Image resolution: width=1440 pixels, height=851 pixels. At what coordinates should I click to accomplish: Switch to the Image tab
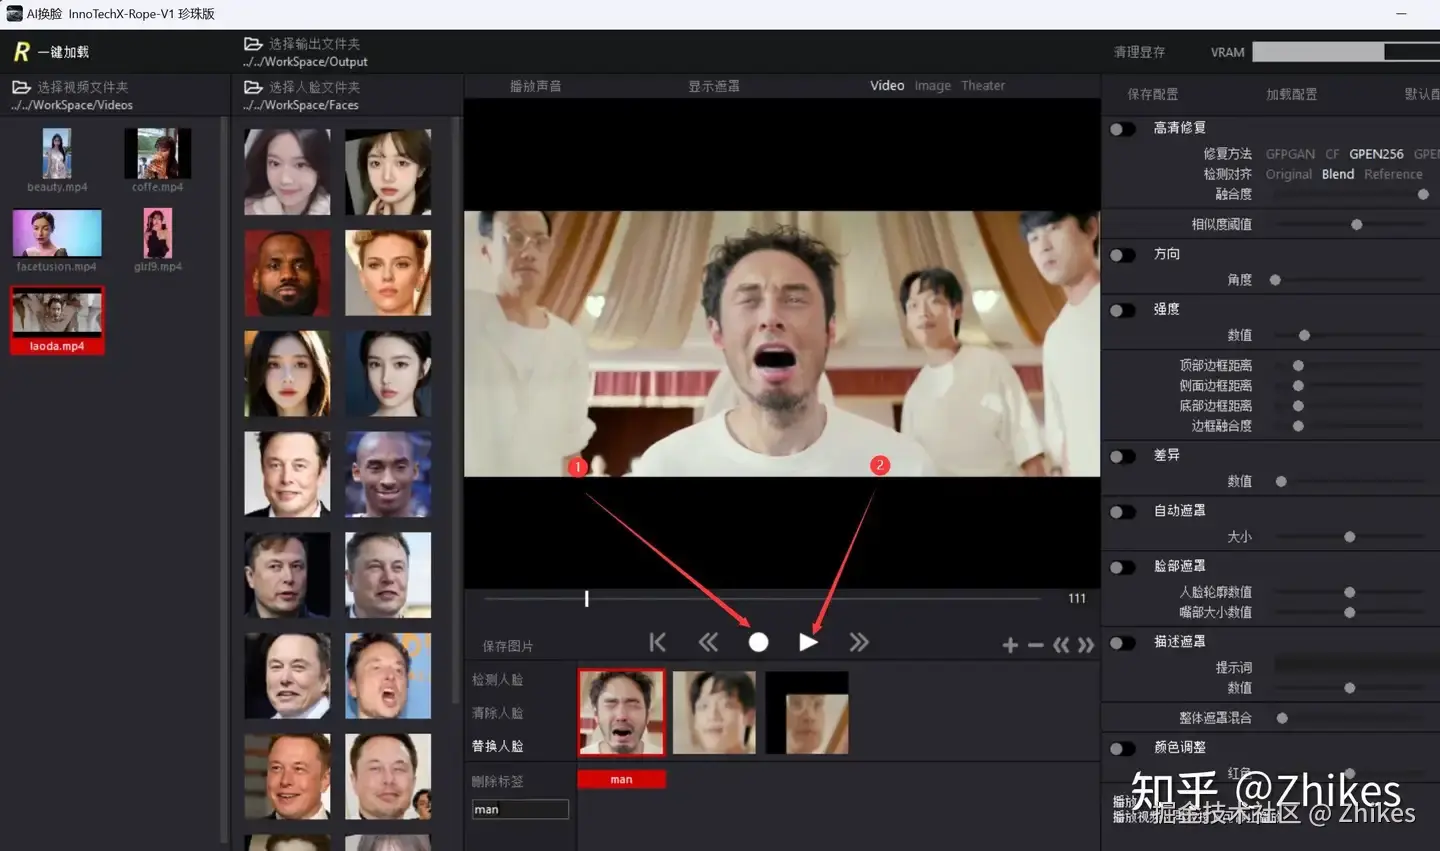tap(932, 86)
